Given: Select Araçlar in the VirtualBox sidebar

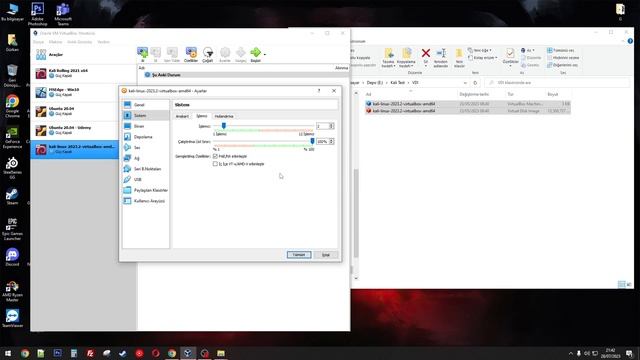Looking at the screenshot, I should (x=83, y=54).
